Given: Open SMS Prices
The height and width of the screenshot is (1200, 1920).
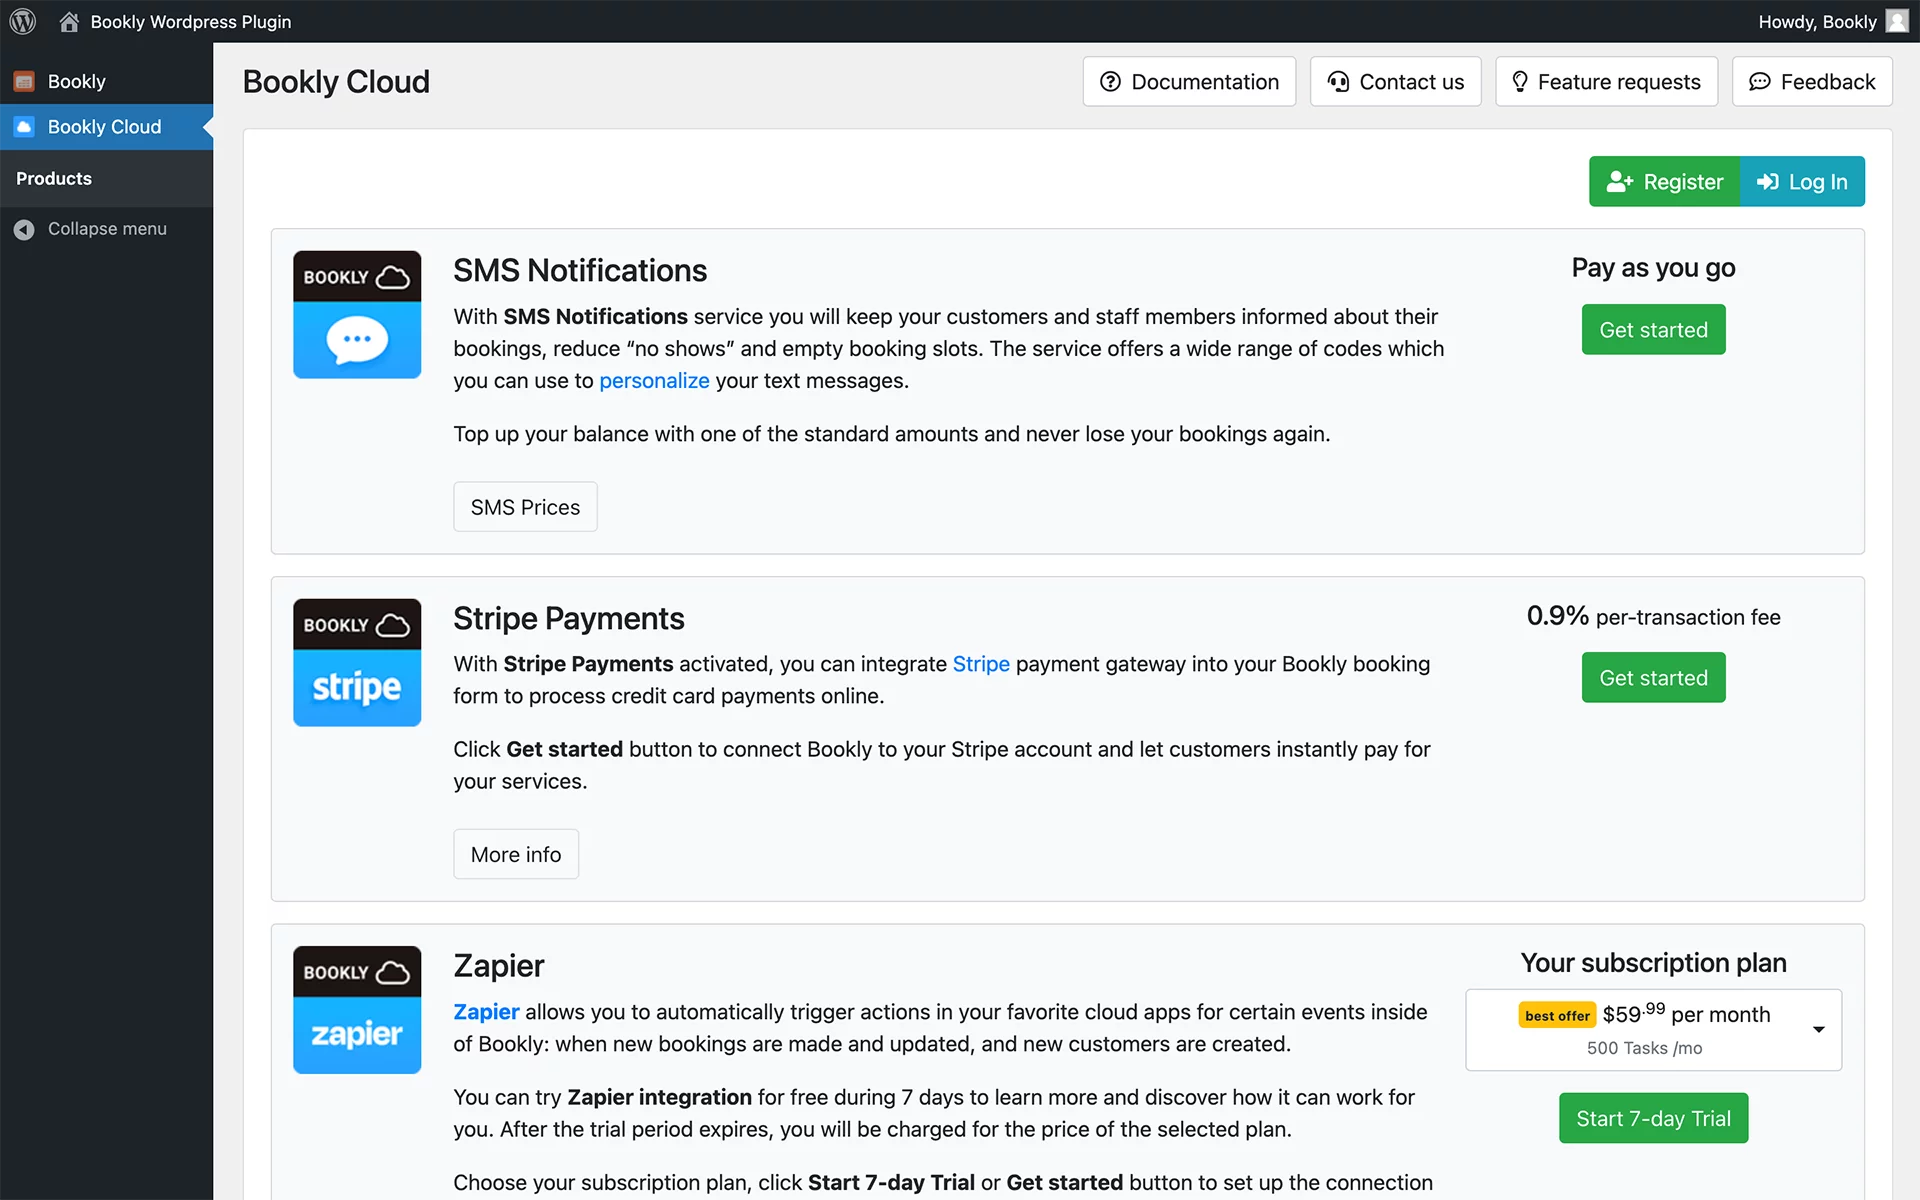Looking at the screenshot, I should [525, 507].
